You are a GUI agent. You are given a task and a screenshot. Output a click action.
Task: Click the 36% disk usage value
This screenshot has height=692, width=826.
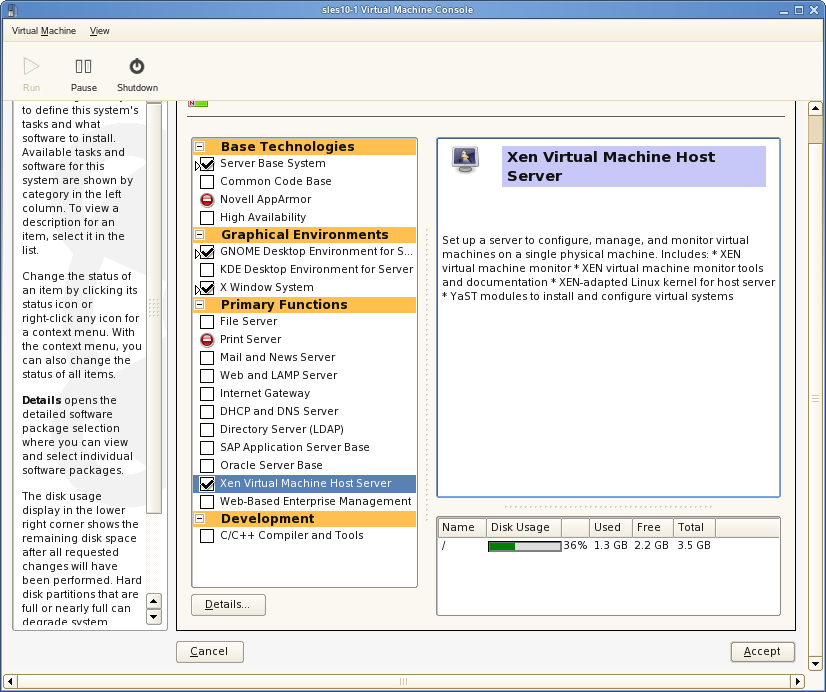tap(575, 546)
